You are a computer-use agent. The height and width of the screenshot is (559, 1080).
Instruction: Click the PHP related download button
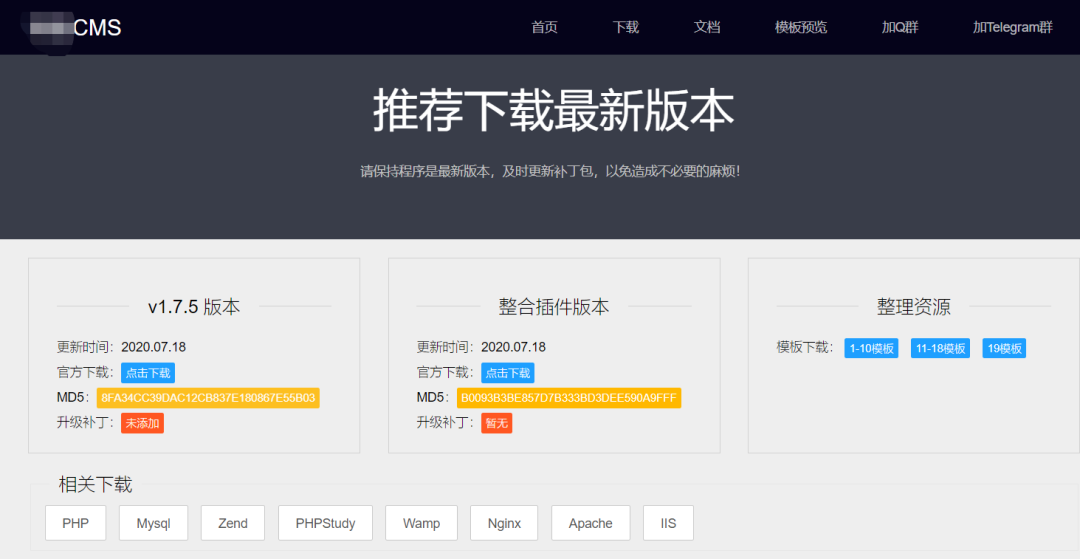[x=76, y=523]
